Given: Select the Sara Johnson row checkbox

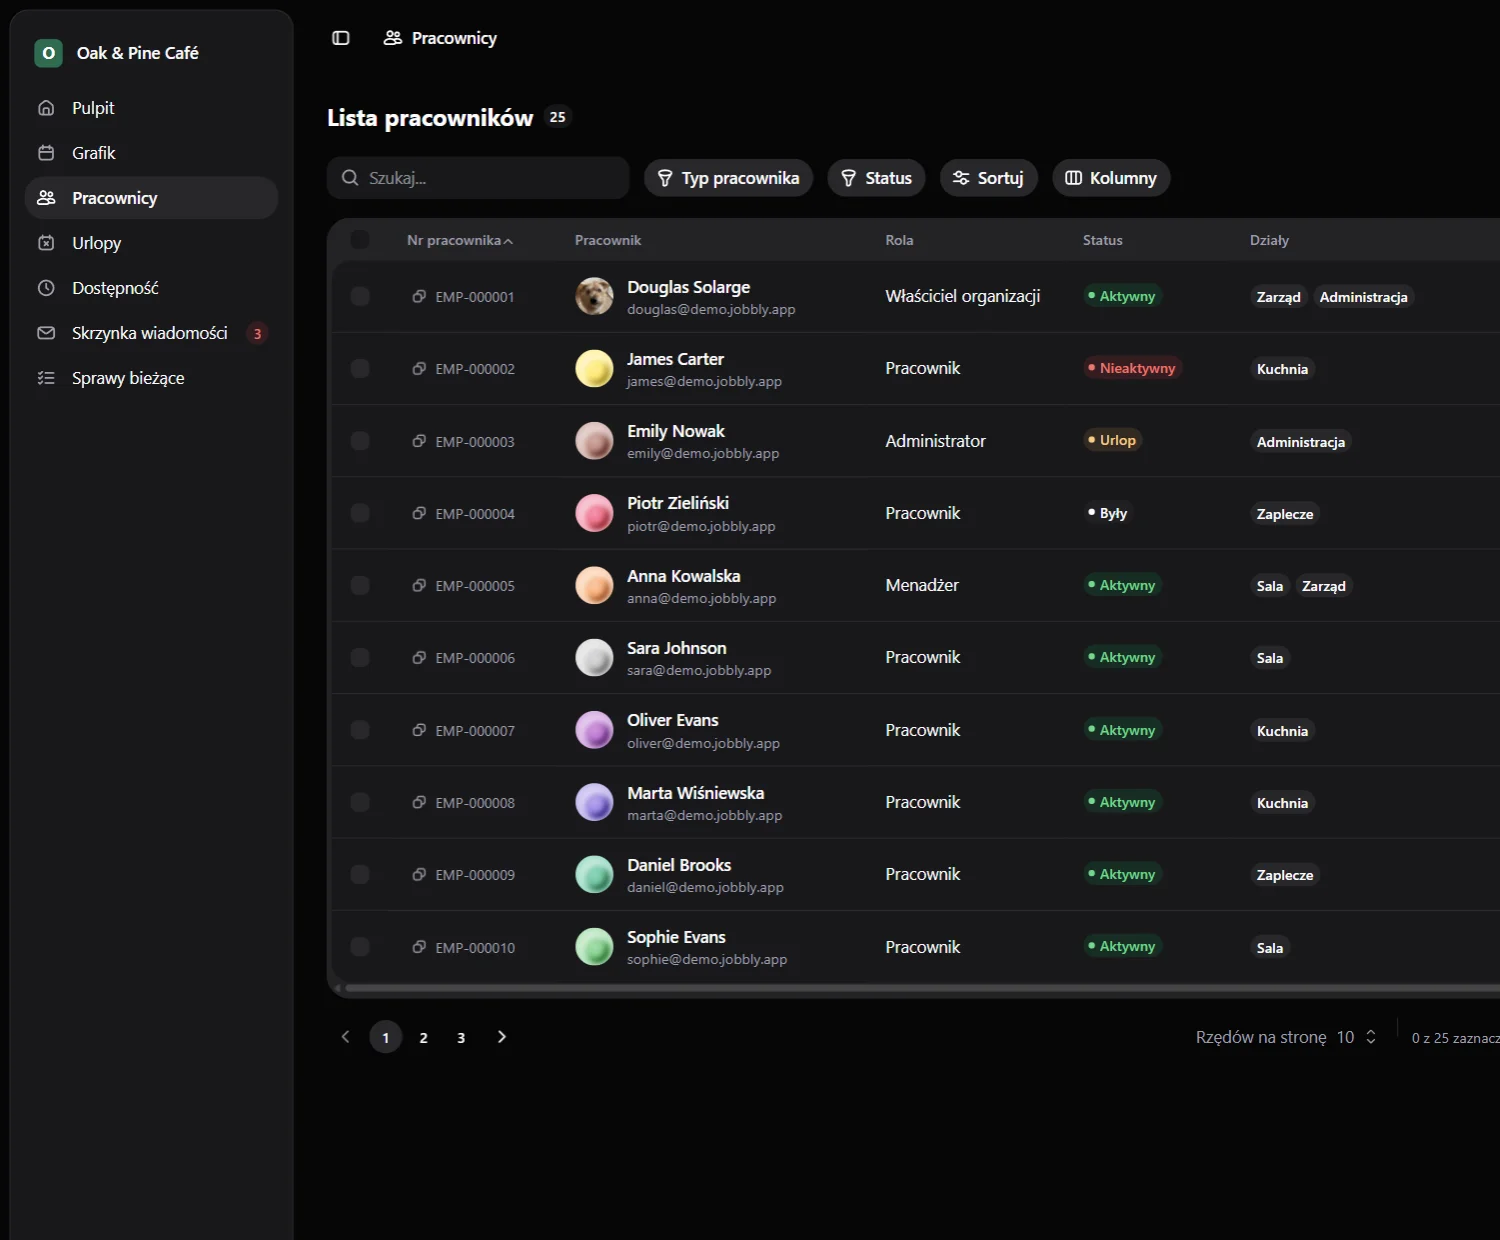Looking at the screenshot, I should tap(360, 657).
